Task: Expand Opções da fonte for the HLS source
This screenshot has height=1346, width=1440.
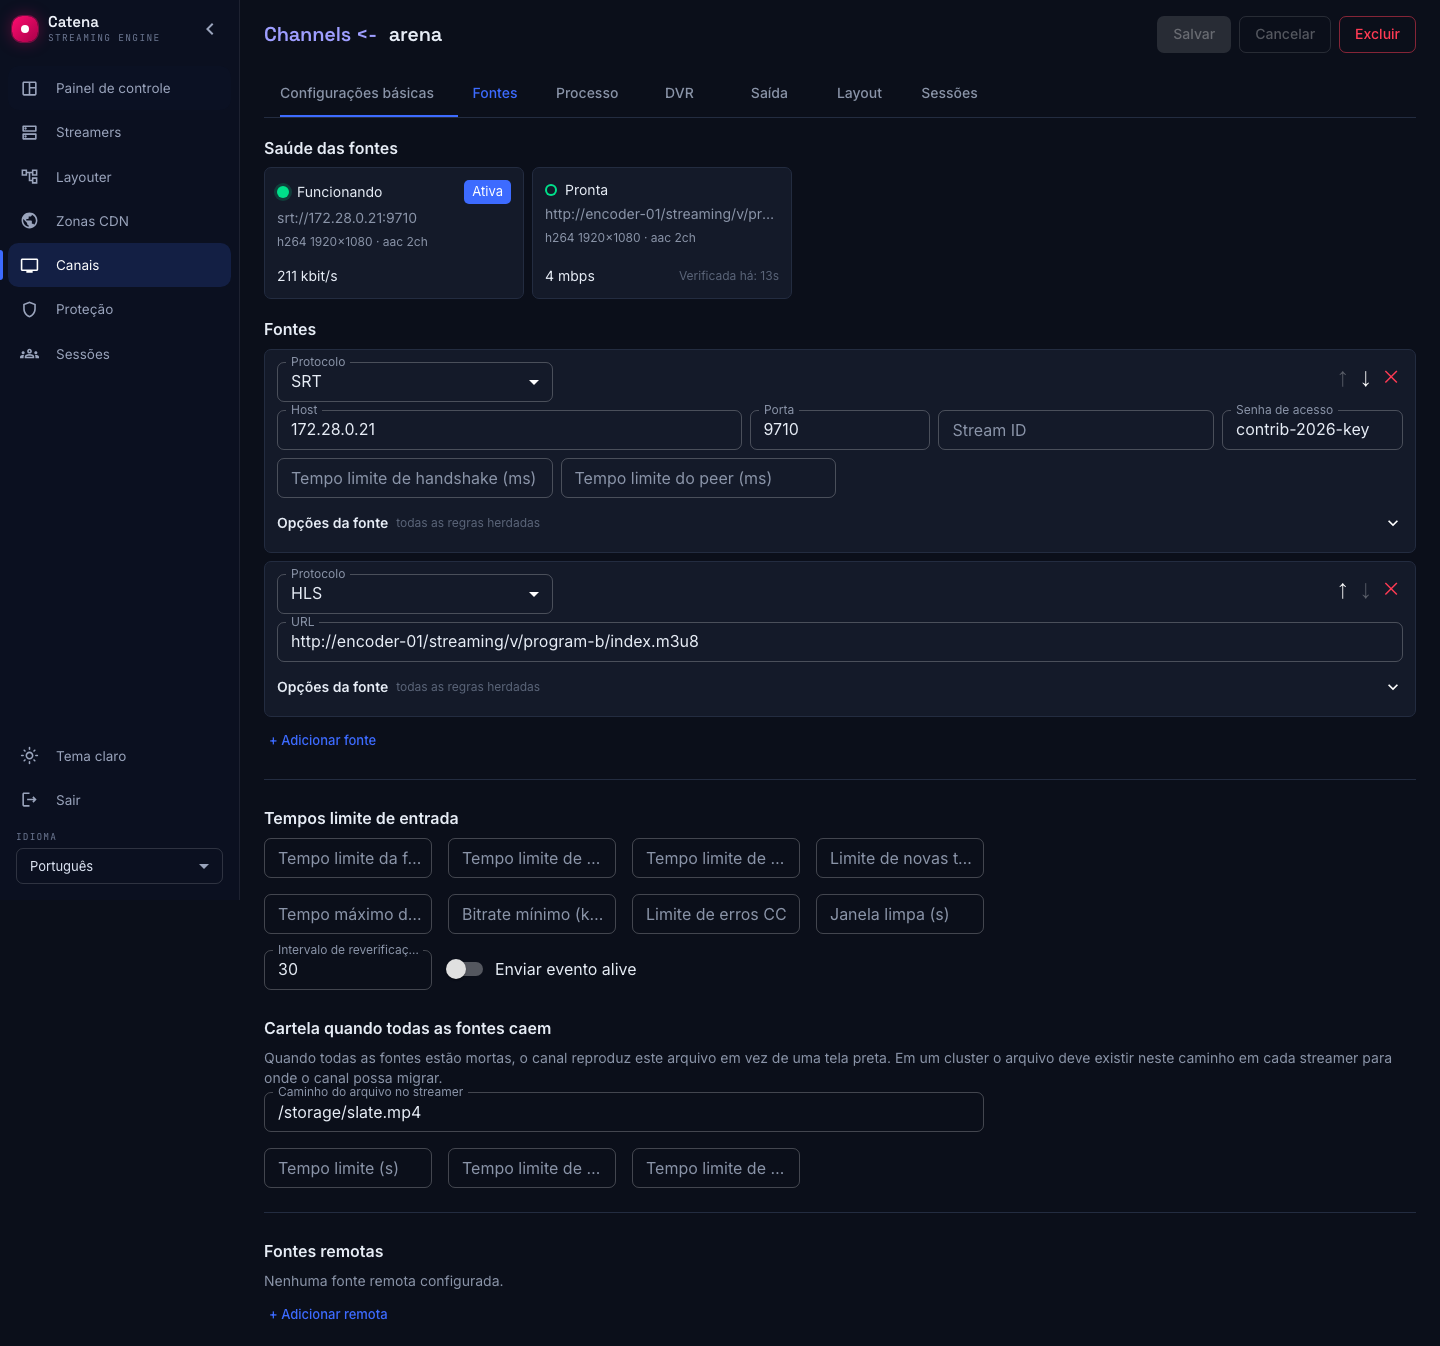Action: pyautogui.click(x=1393, y=687)
